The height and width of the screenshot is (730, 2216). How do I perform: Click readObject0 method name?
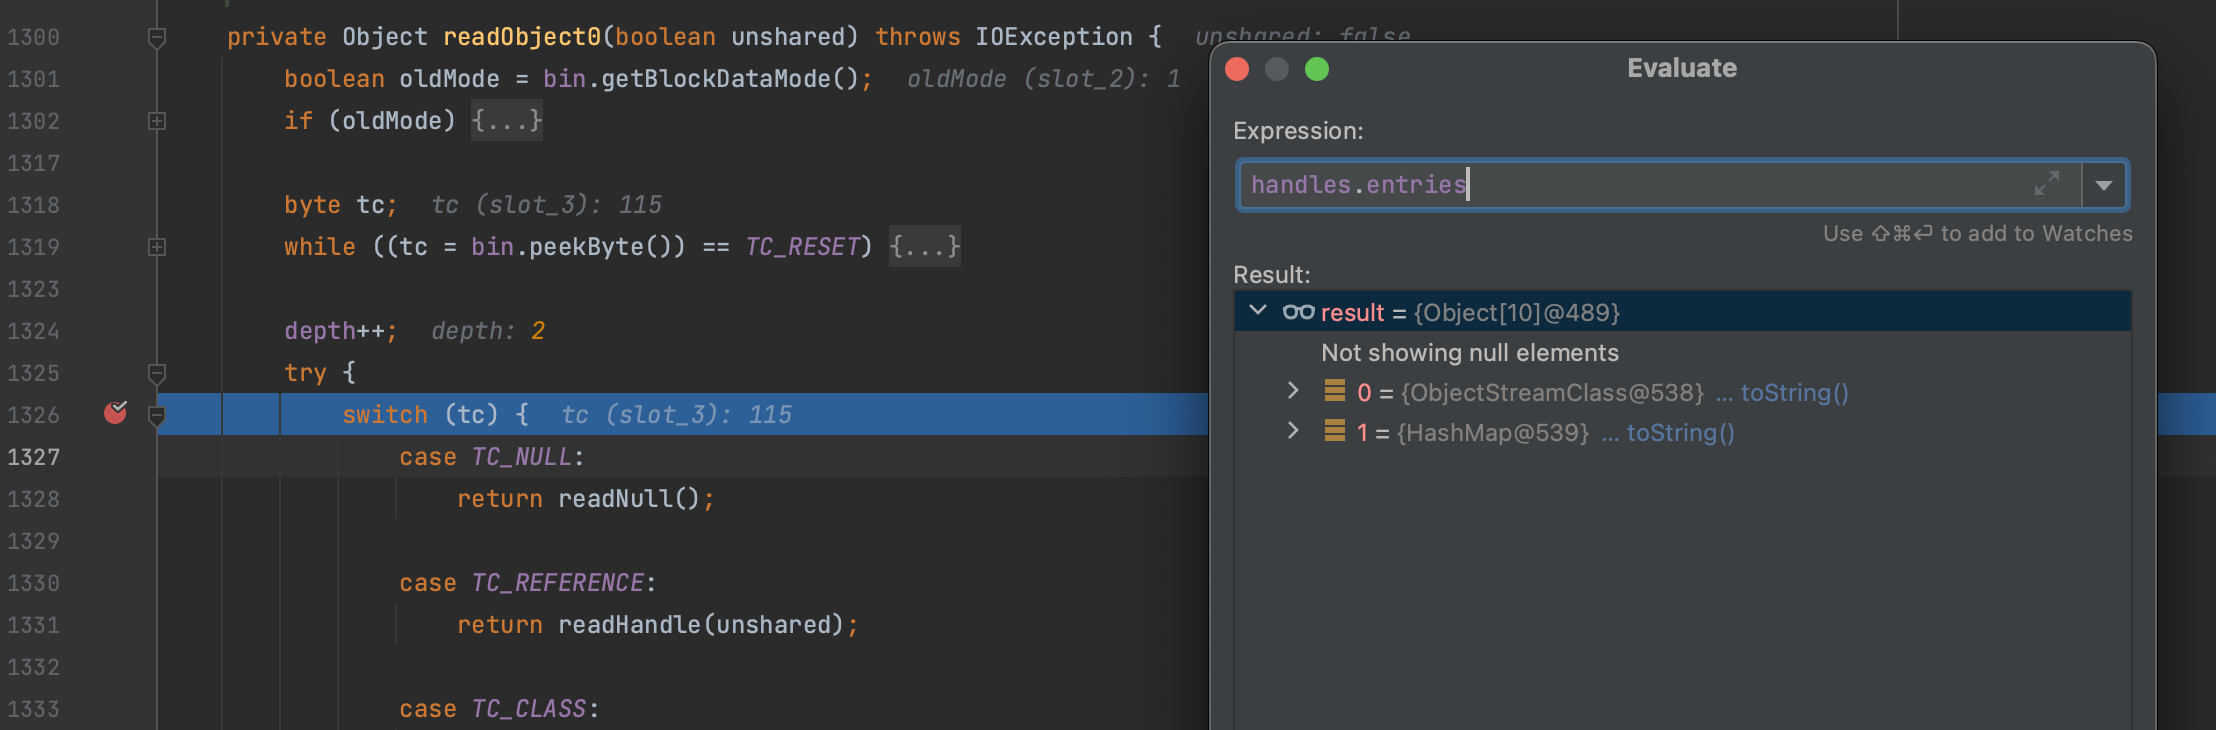[x=521, y=37]
